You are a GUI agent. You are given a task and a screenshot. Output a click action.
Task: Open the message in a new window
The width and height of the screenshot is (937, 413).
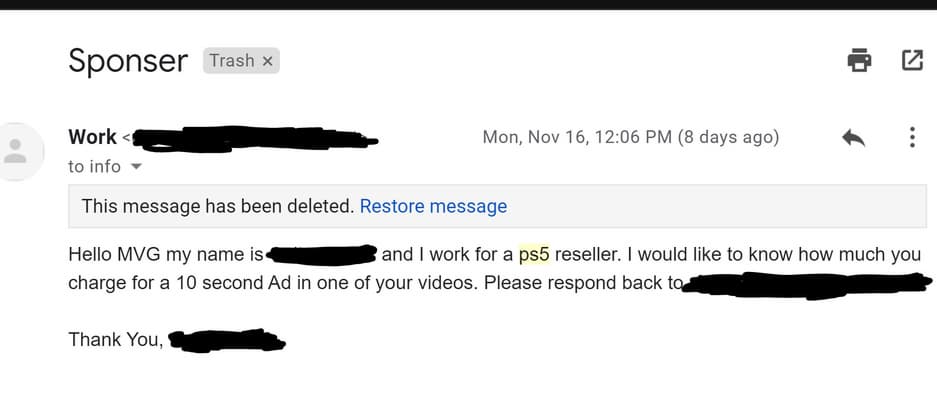[912, 61]
